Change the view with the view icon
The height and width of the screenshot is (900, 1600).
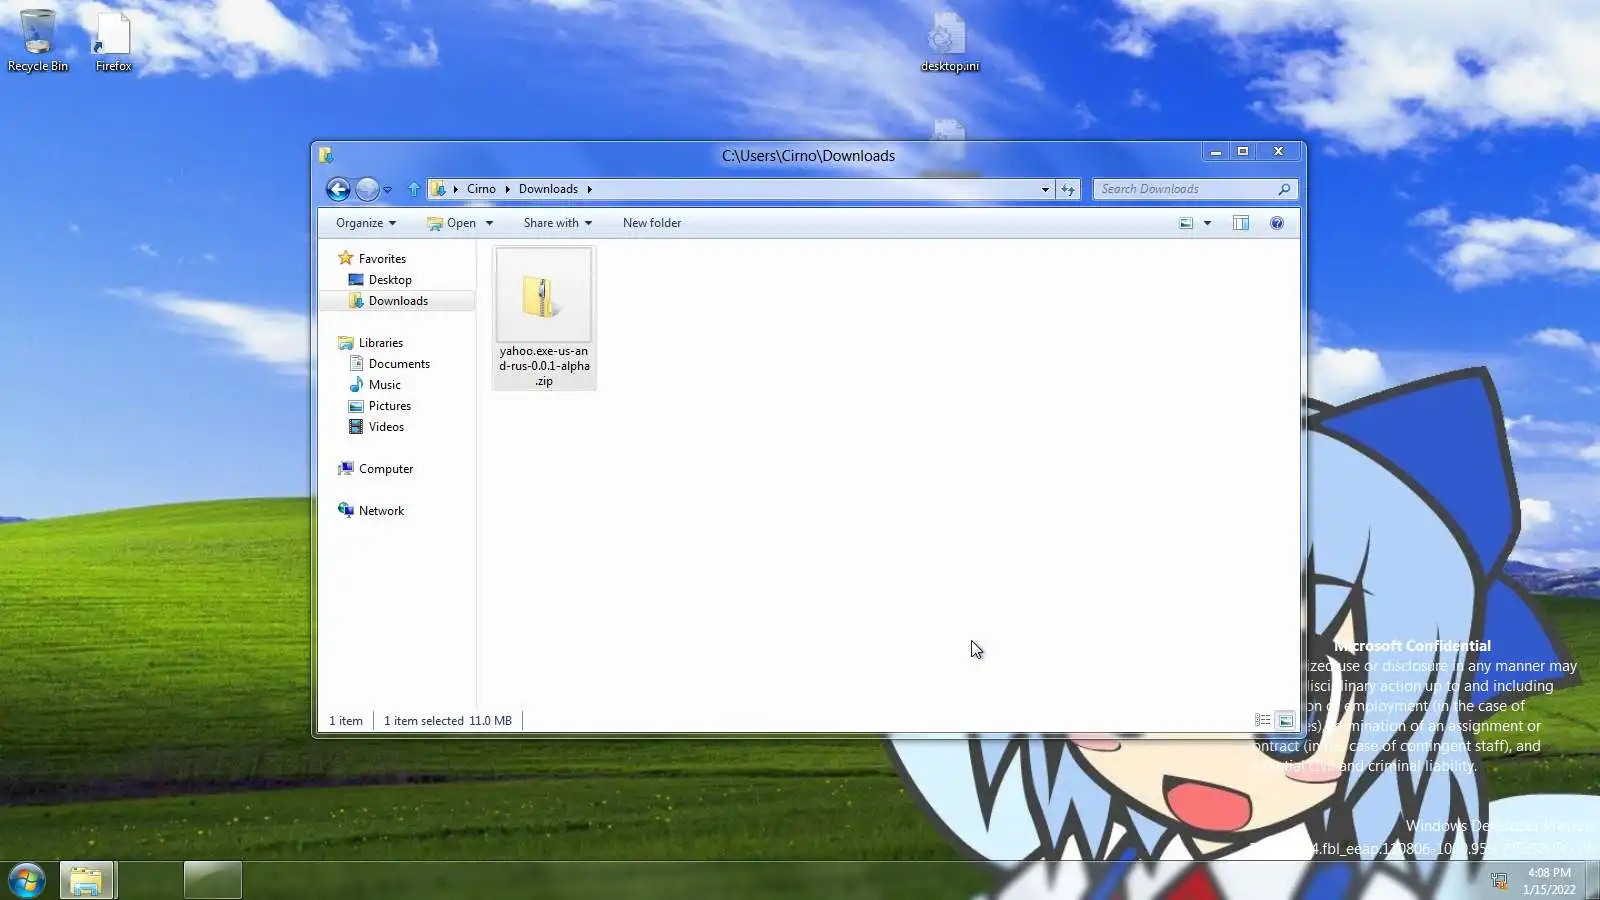tap(1186, 223)
